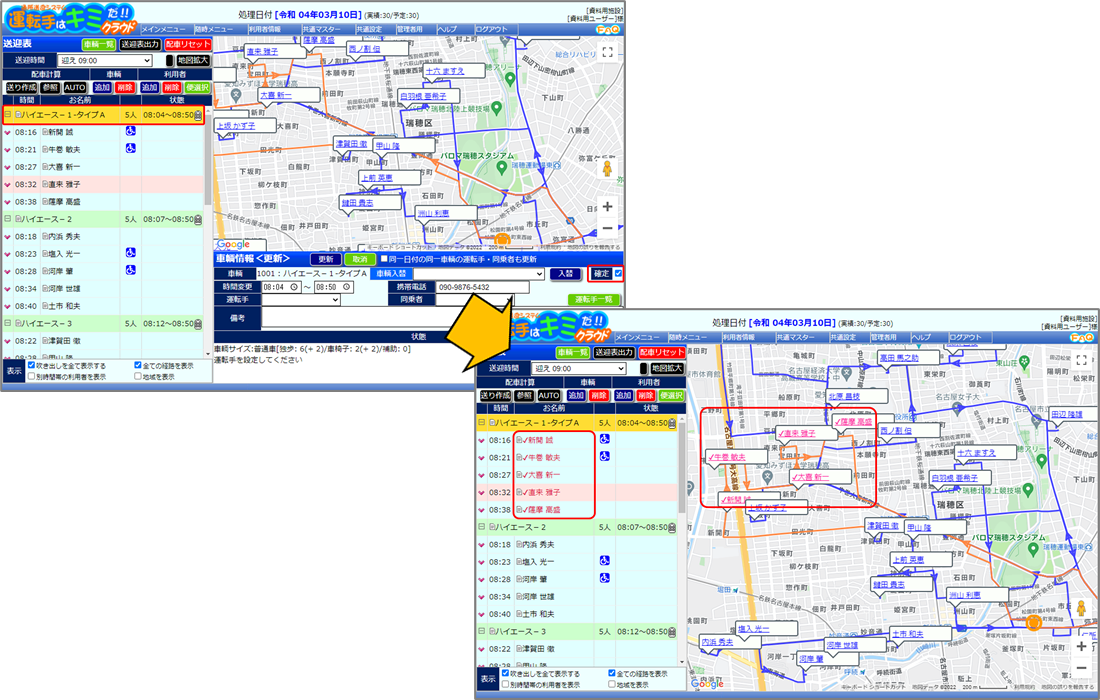
Task: Click the 運転手一覧 button
Action: click(x=593, y=299)
